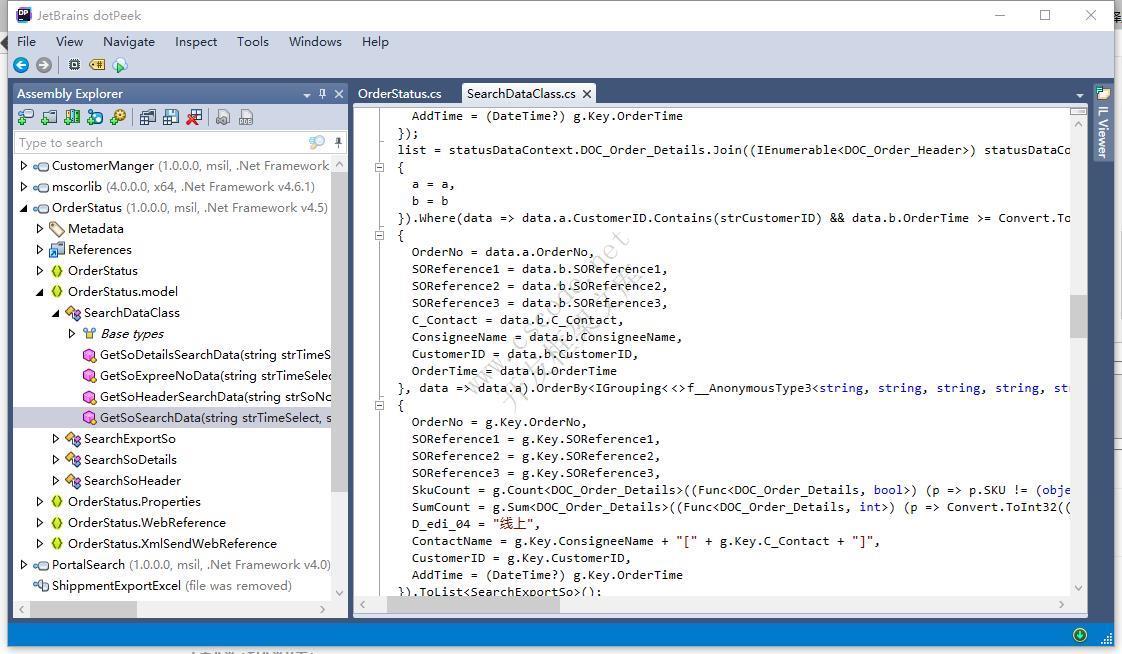This screenshot has height=654, width=1122.
Task: Open the IL Viewer side panel
Action: 1103,125
